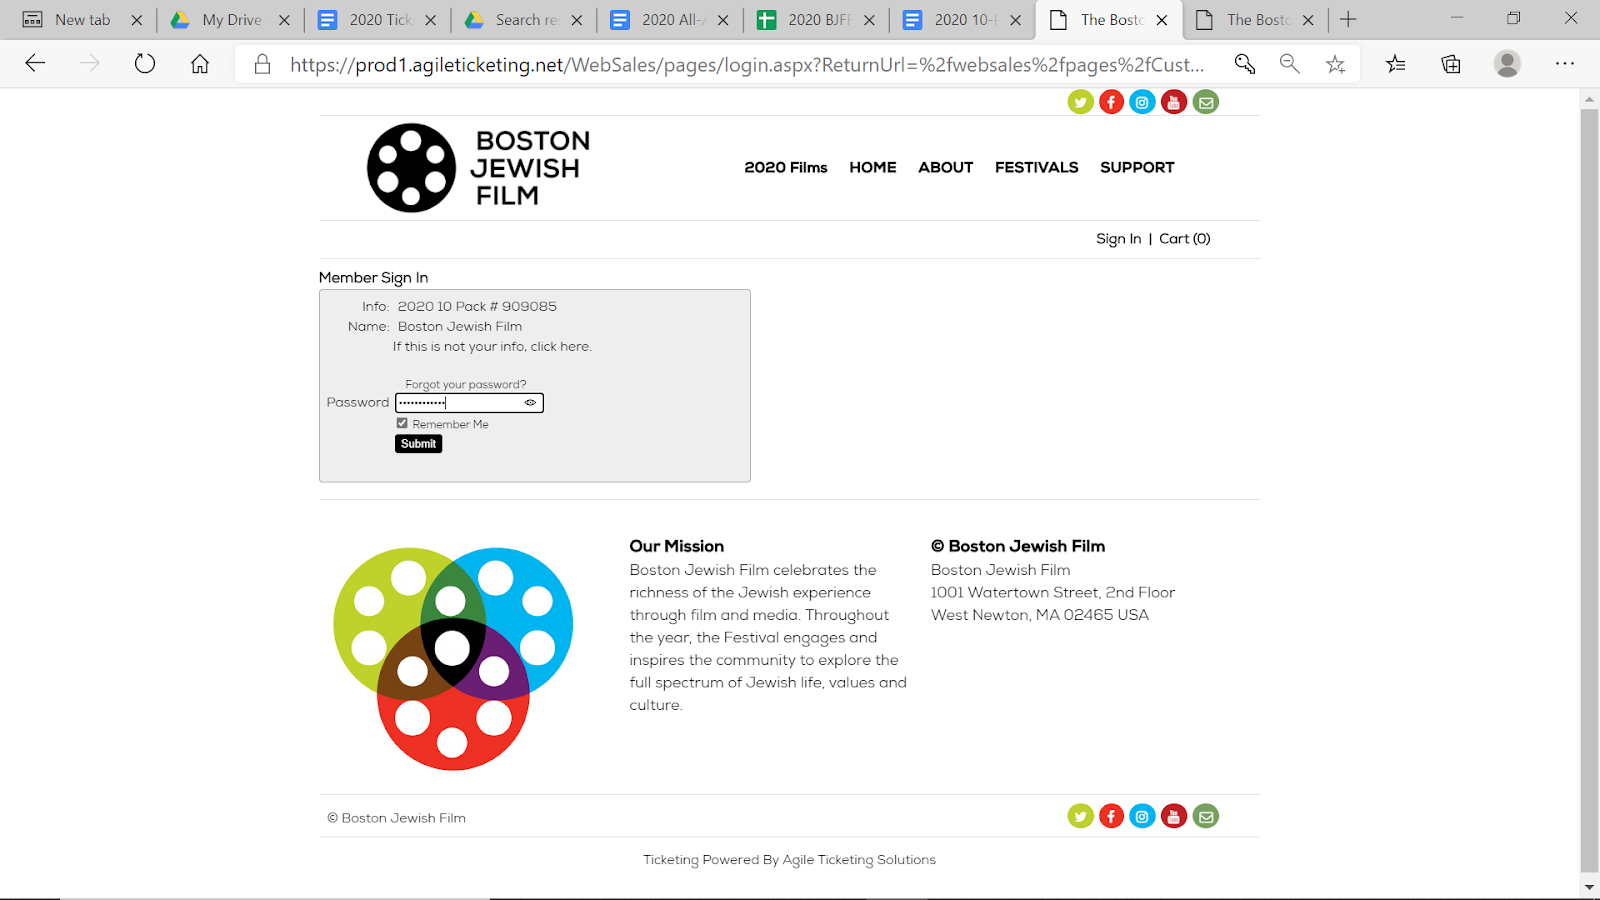1600x900 pixels.
Task: Open the Facebook icon in the footer
Action: [x=1111, y=816]
